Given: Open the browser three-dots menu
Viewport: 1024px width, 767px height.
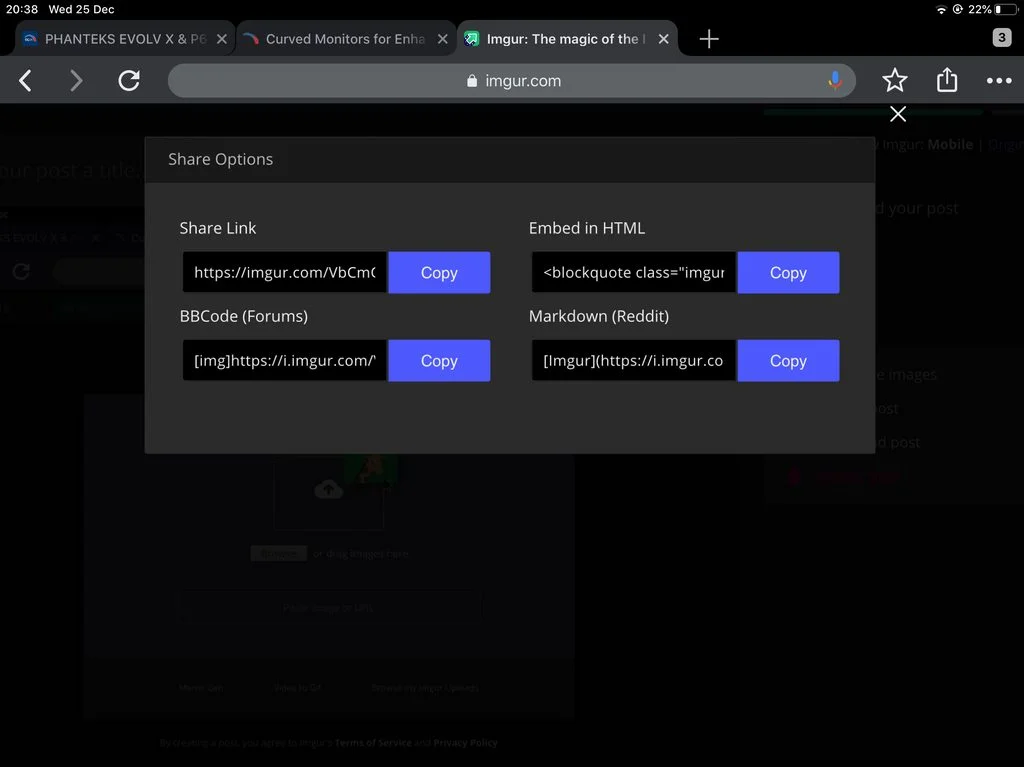Looking at the screenshot, I should coord(999,80).
